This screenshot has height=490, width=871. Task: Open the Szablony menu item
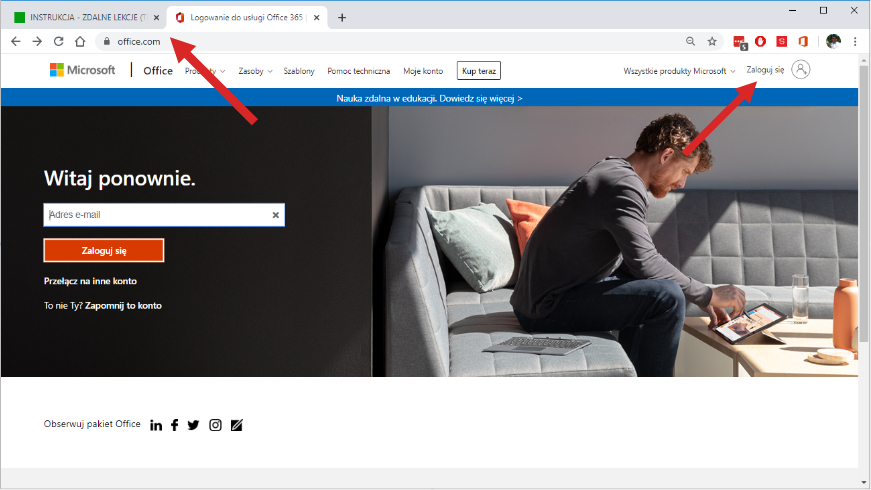point(299,71)
